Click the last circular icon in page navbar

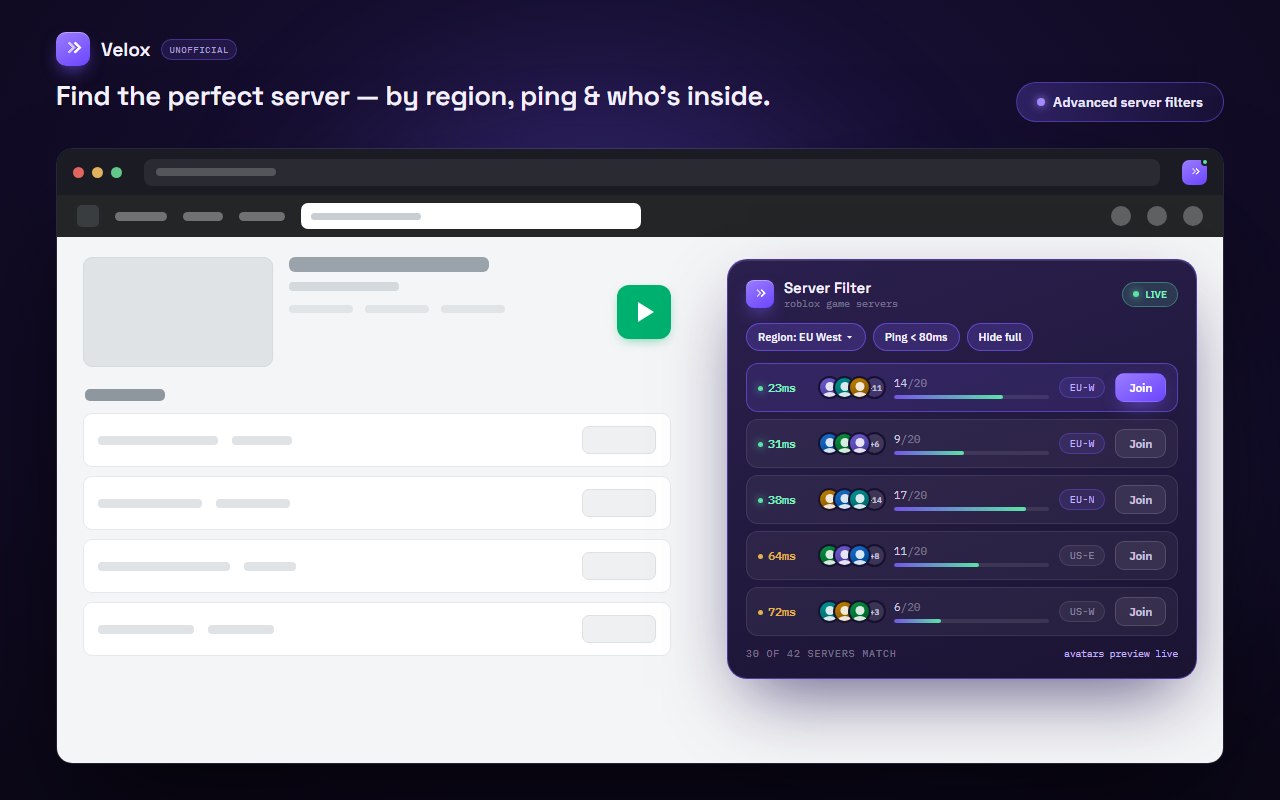pos(1193,216)
